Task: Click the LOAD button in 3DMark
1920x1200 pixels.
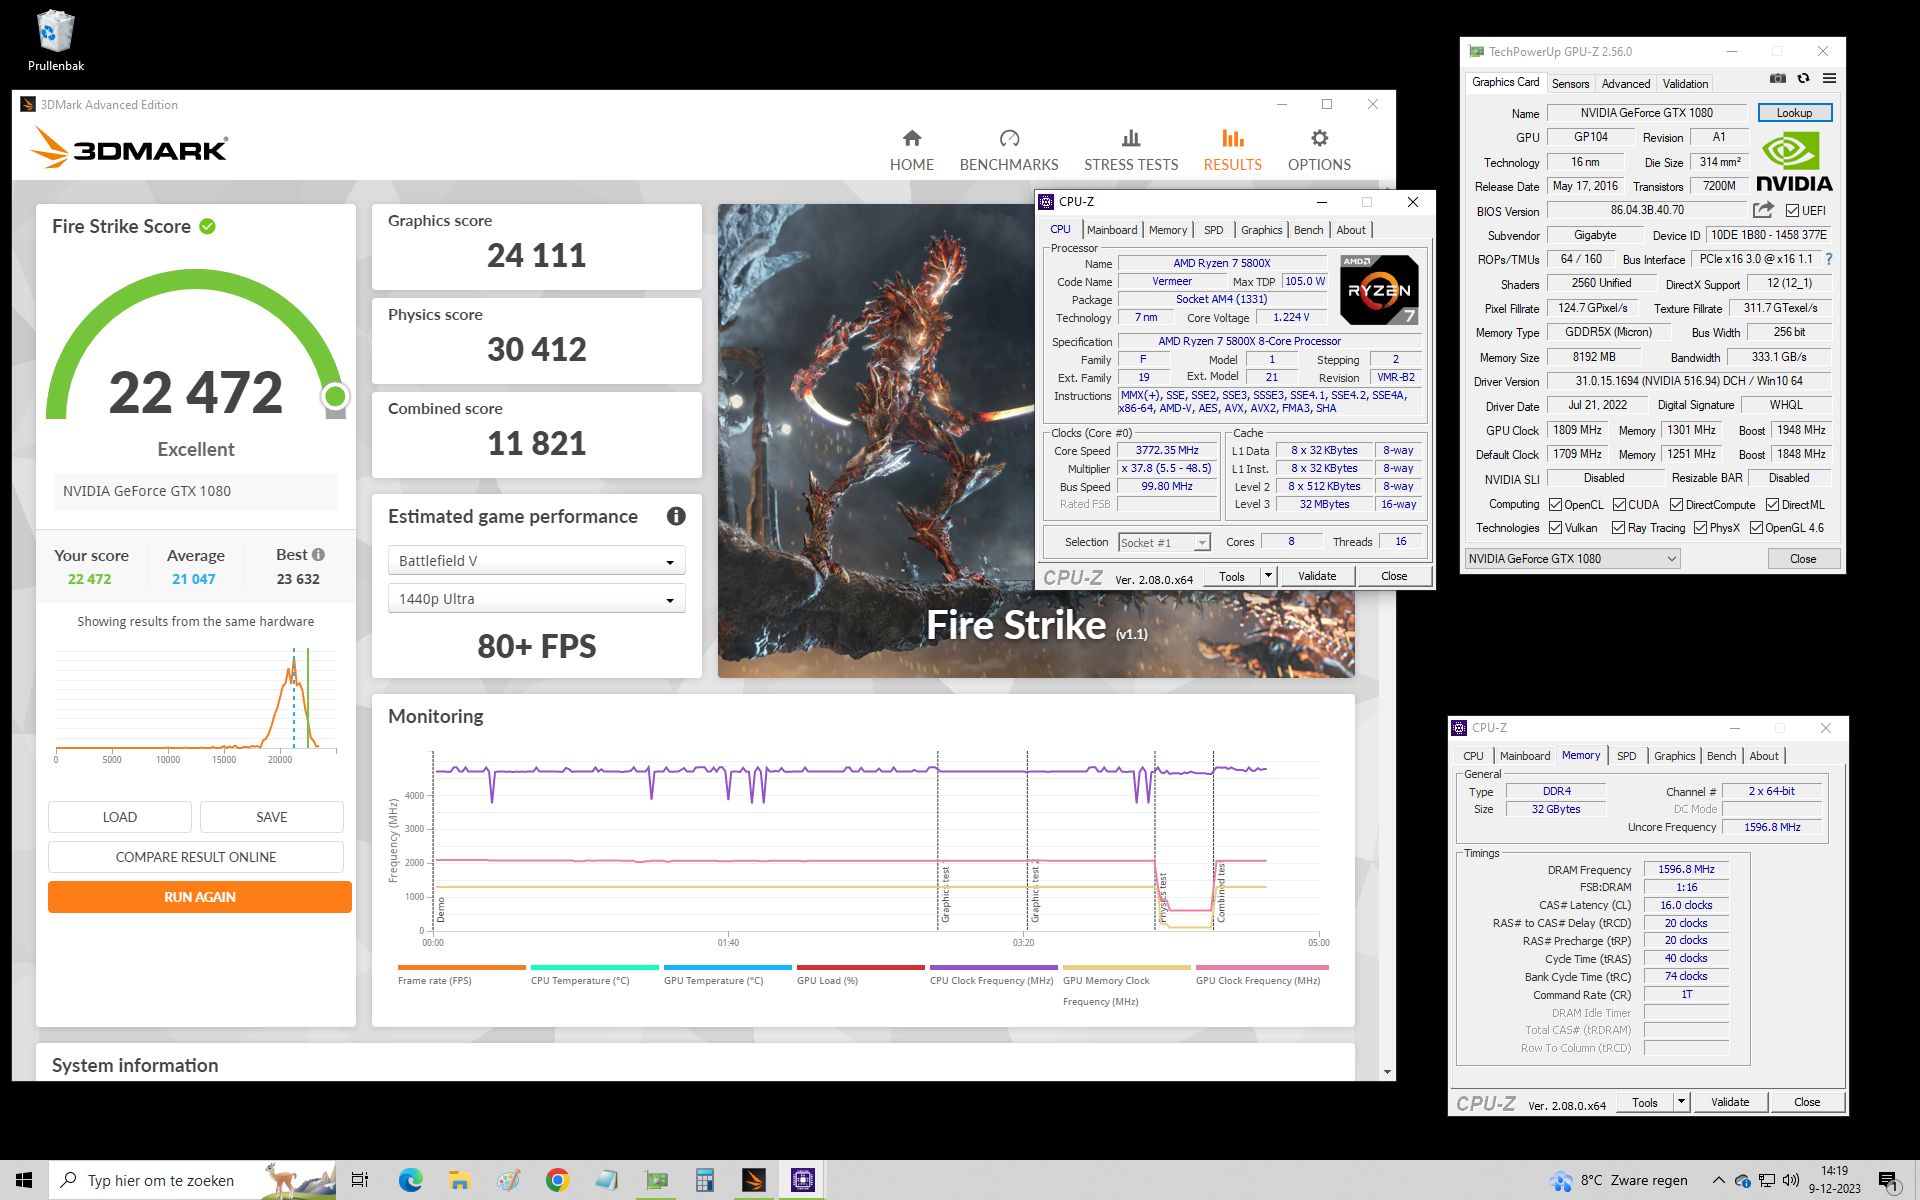Action: click(120, 817)
